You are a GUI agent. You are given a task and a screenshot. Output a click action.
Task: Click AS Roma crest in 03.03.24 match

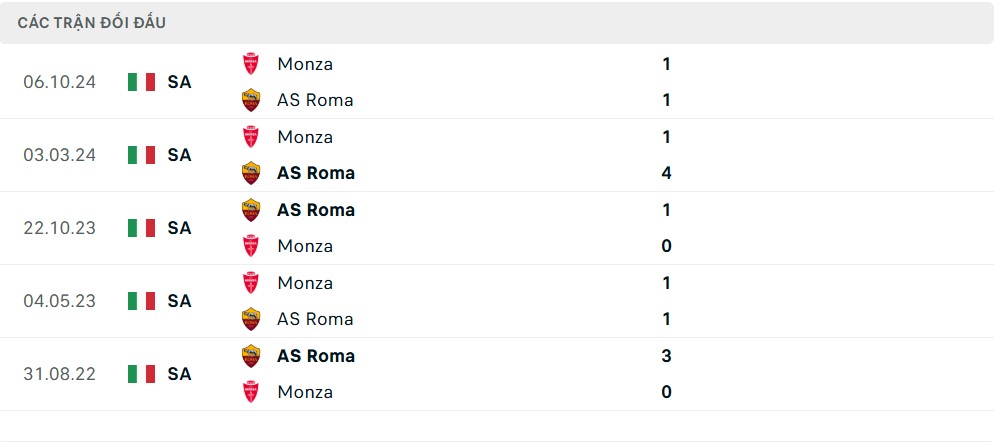pos(251,173)
